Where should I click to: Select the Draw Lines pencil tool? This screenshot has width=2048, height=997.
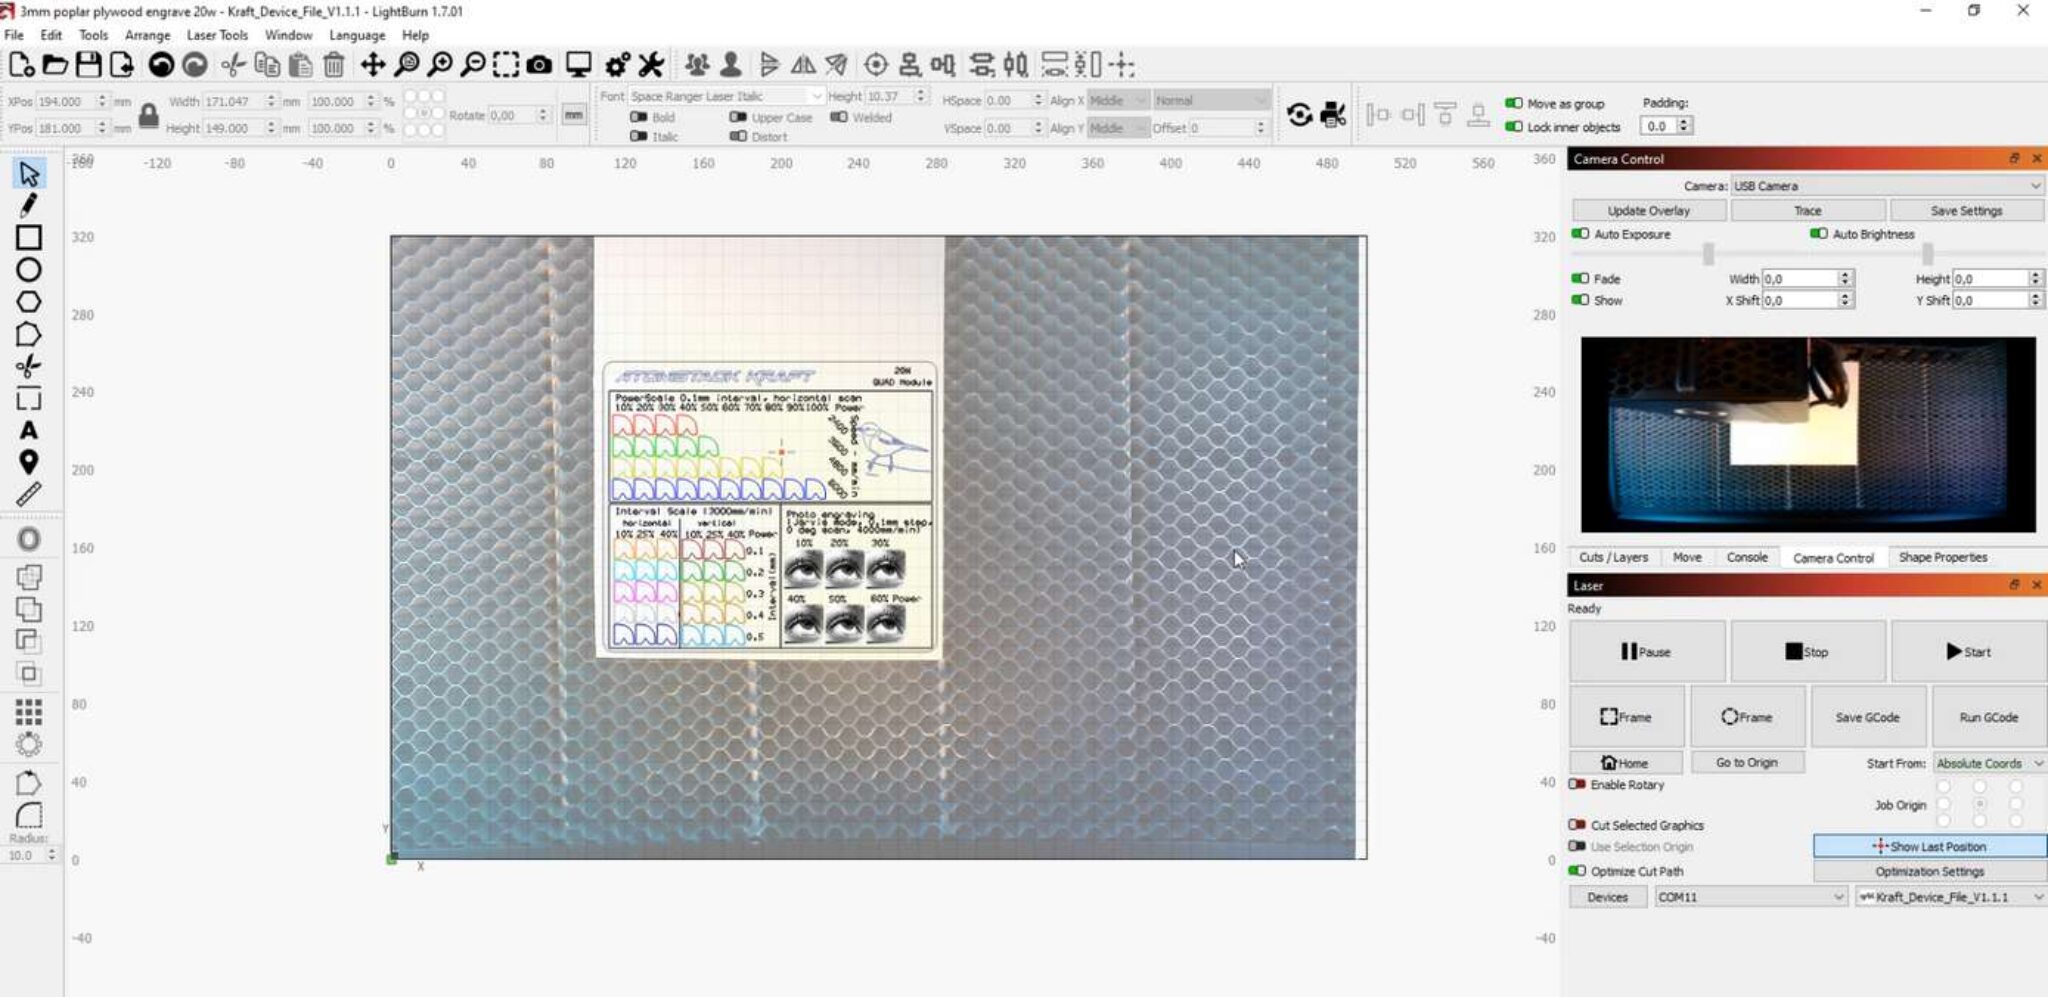[28, 205]
